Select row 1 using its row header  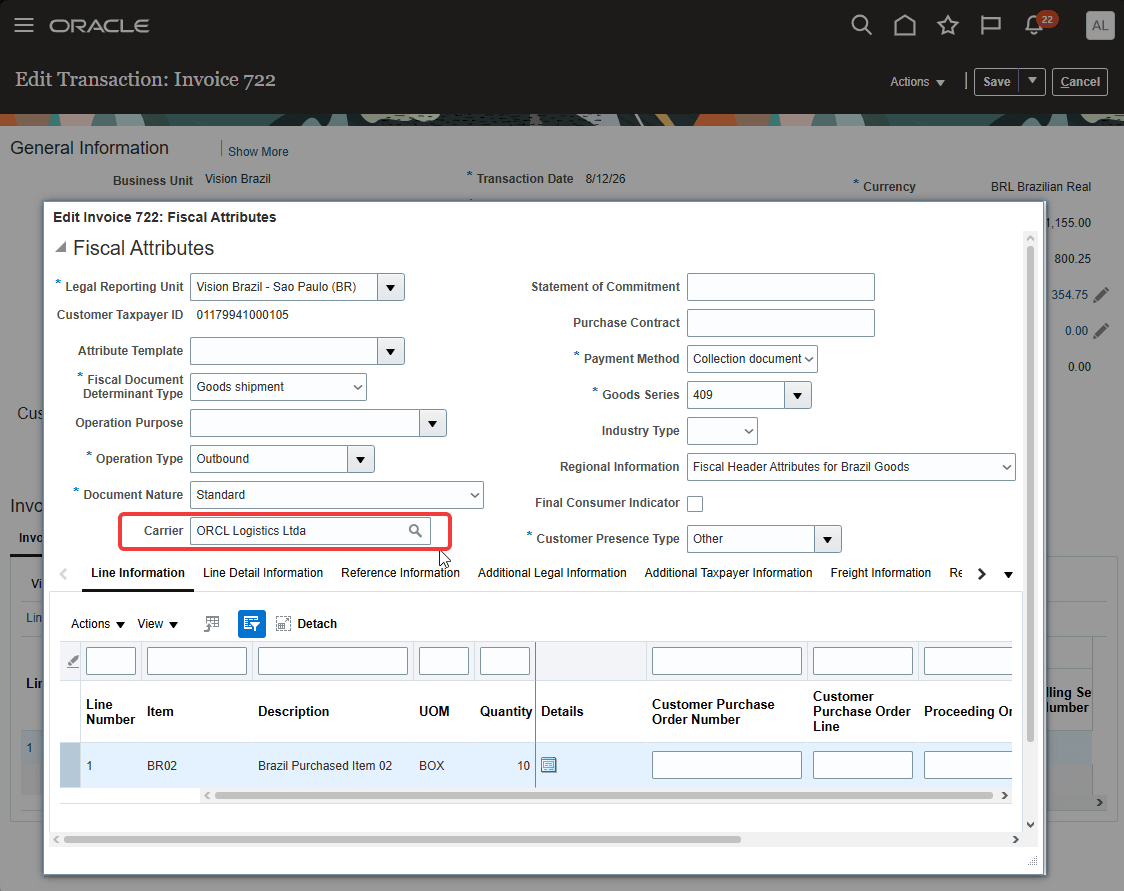[x=70, y=765]
